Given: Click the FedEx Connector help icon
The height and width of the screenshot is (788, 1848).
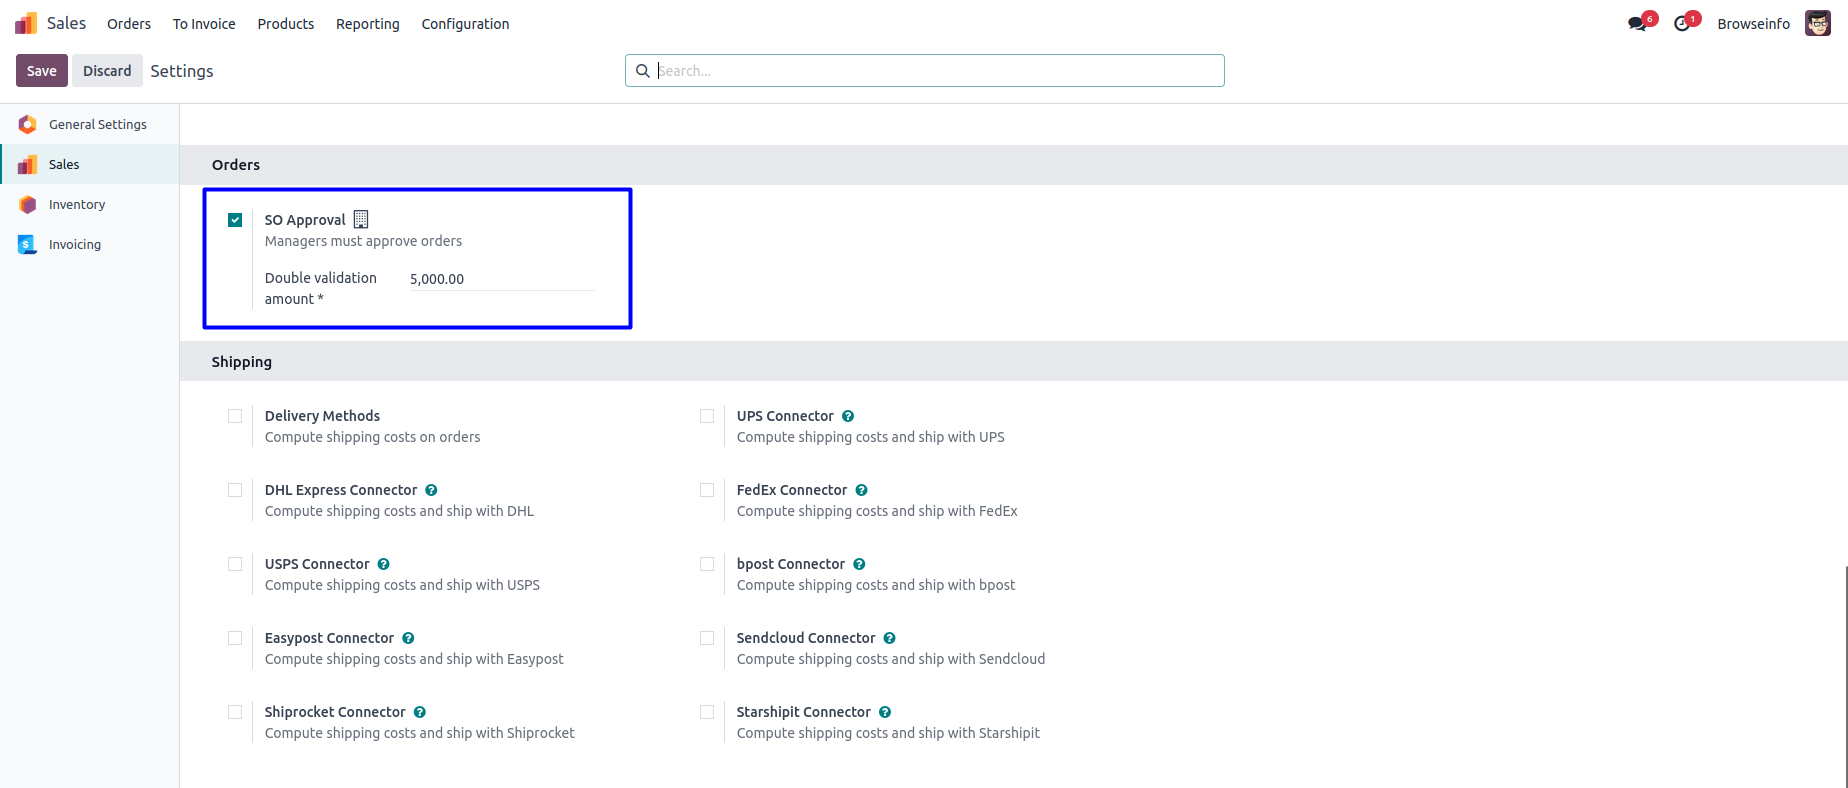Looking at the screenshot, I should pyautogui.click(x=861, y=490).
